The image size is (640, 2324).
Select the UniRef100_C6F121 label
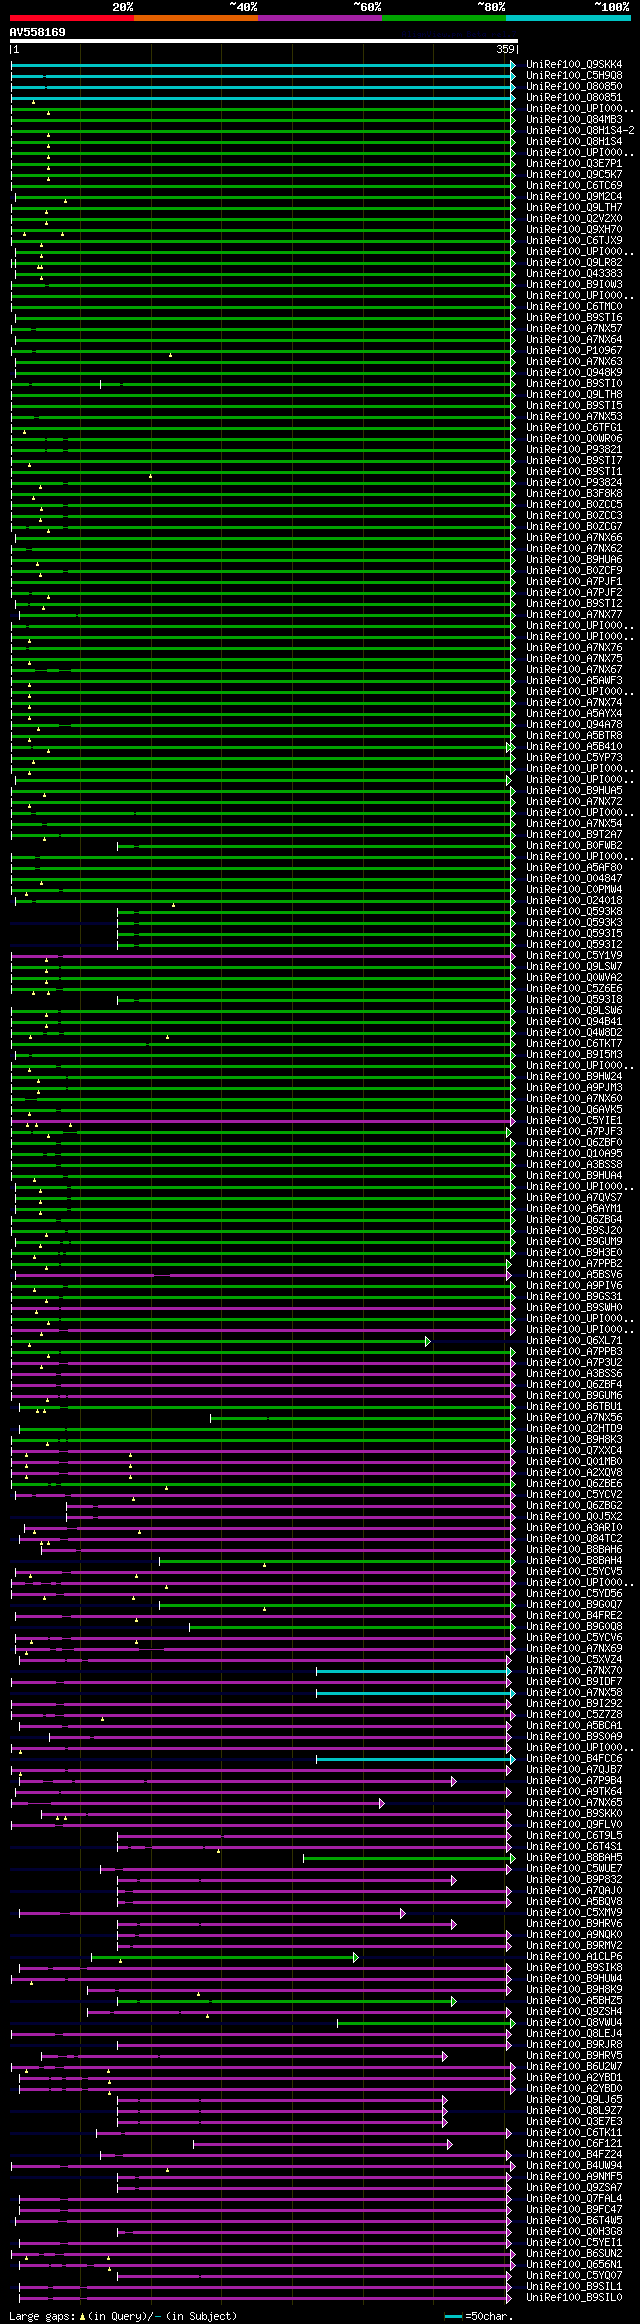point(574,2144)
